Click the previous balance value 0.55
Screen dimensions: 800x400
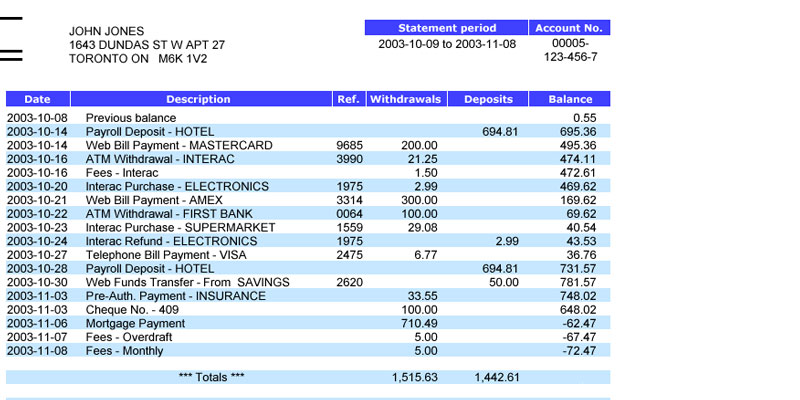(584, 118)
